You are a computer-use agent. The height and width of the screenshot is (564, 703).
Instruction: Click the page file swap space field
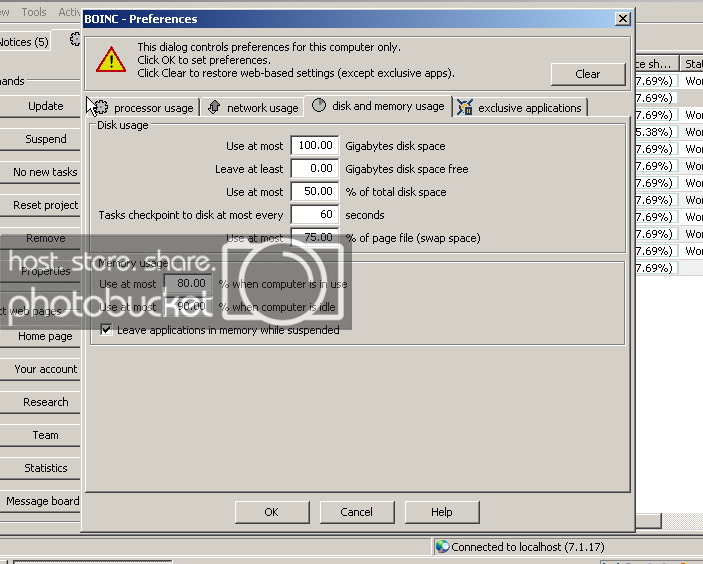click(314, 238)
